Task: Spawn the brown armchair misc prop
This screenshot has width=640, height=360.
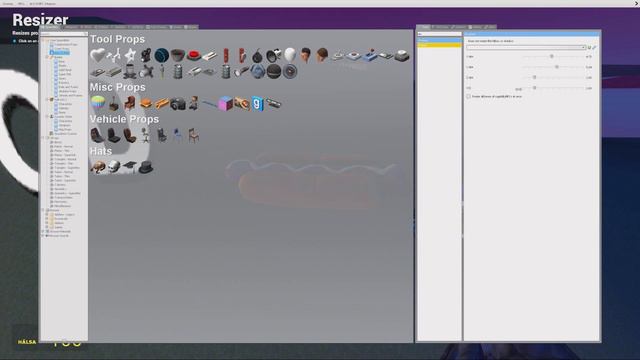Action: (x=130, y=103)
